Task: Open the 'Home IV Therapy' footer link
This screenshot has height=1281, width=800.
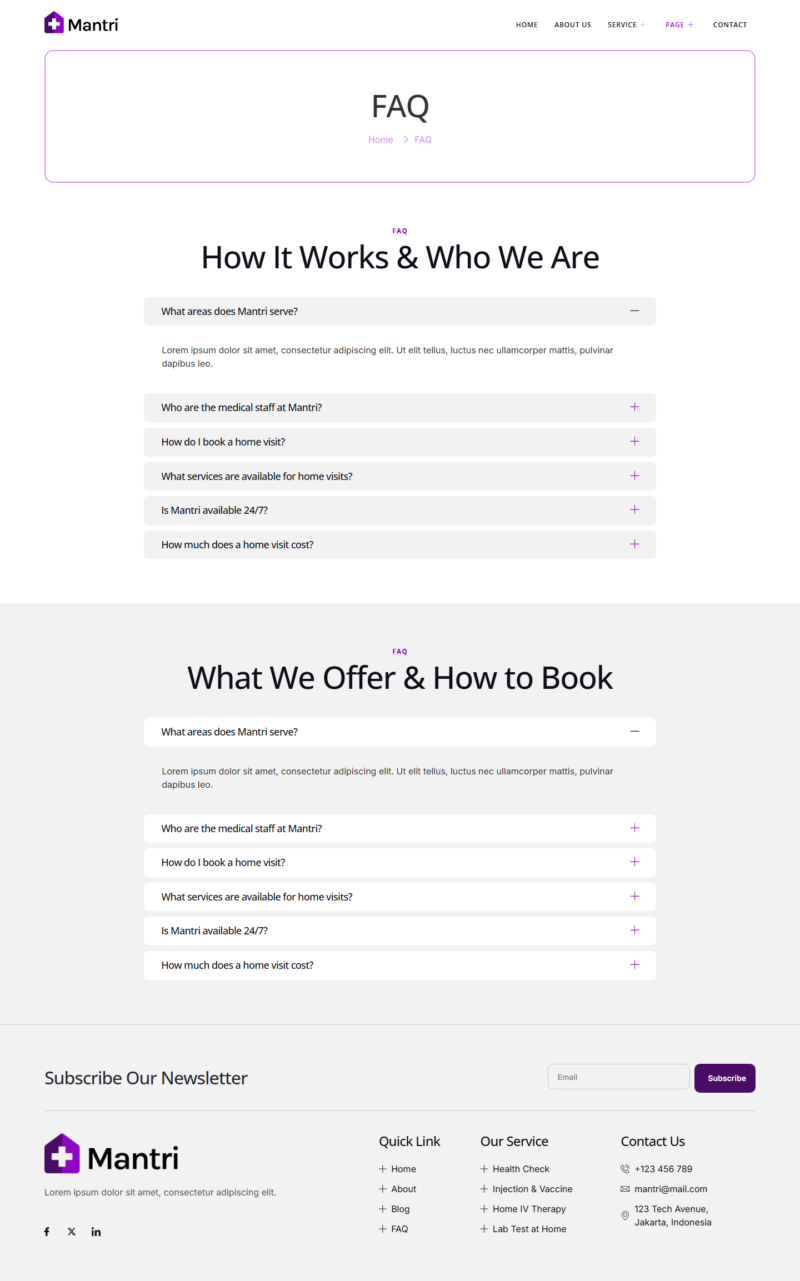Action: click(529, 1209)
